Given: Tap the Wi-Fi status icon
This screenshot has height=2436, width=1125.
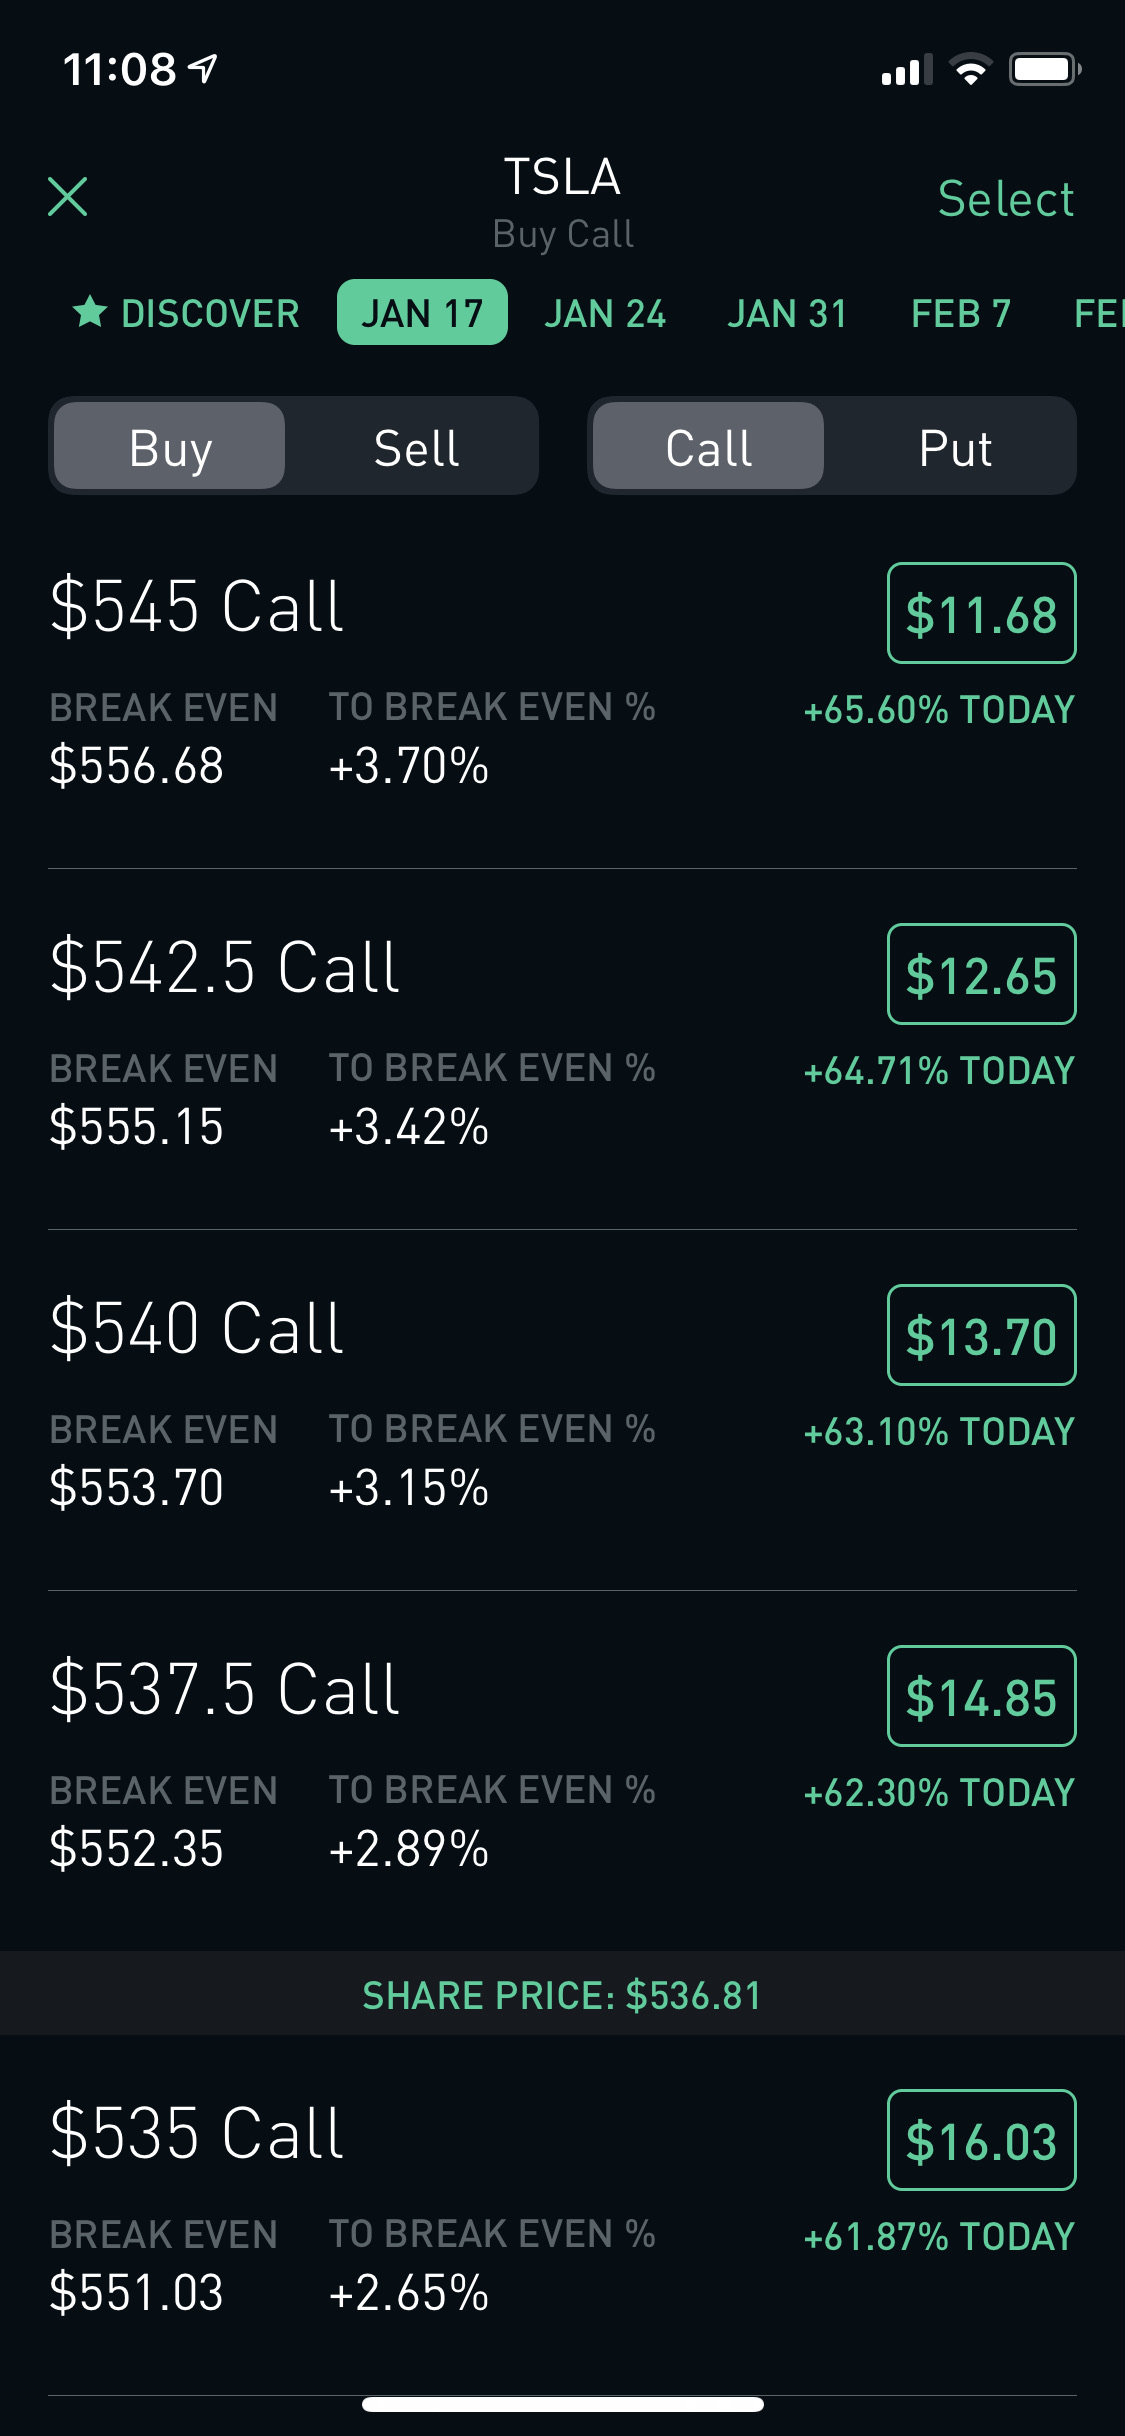Looking at the screenshot, I should point(970,70).
